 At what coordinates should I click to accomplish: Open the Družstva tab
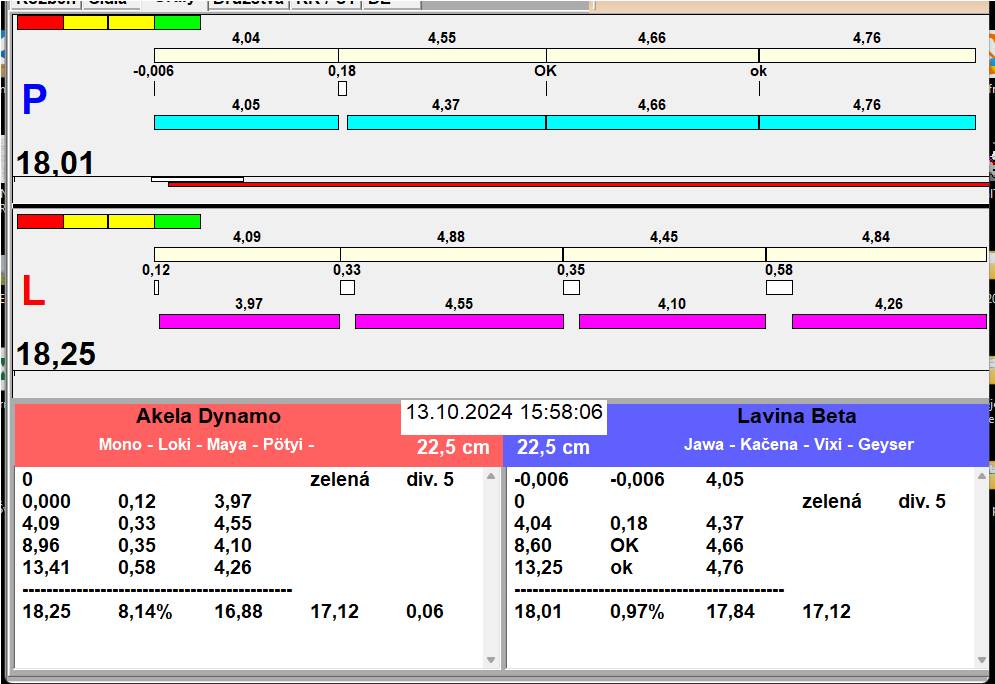click(x=250, y=3)
